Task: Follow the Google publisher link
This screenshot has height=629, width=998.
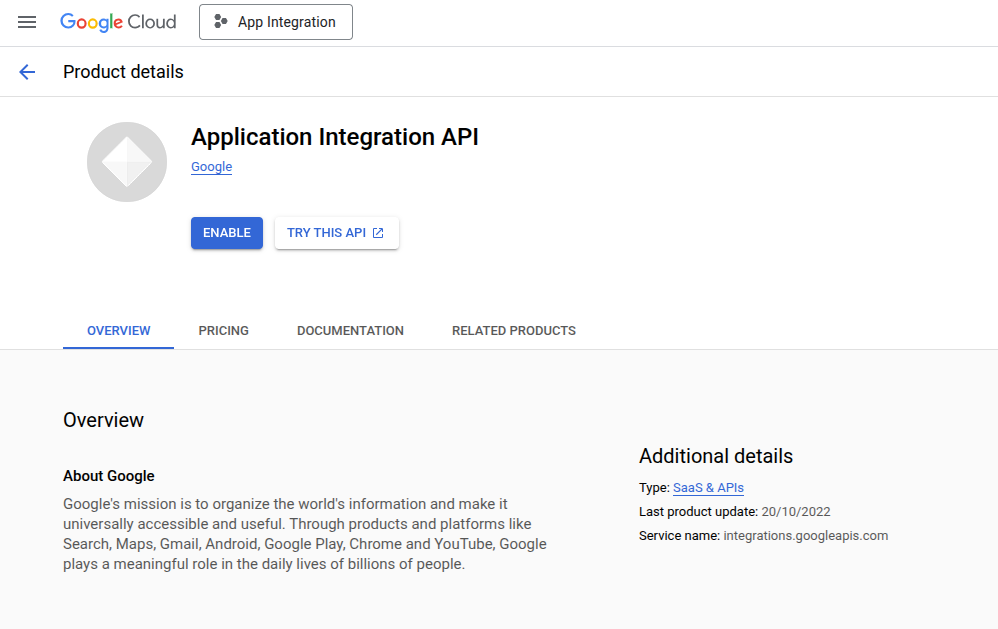Action: pos(211,167)
